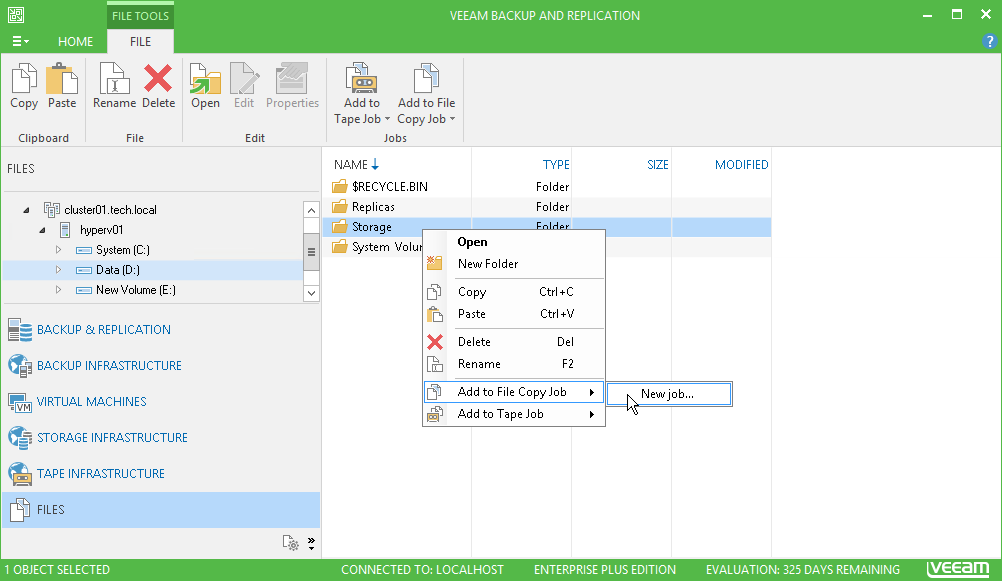Switch to the FILE ribbon tab

click(141, 42)
